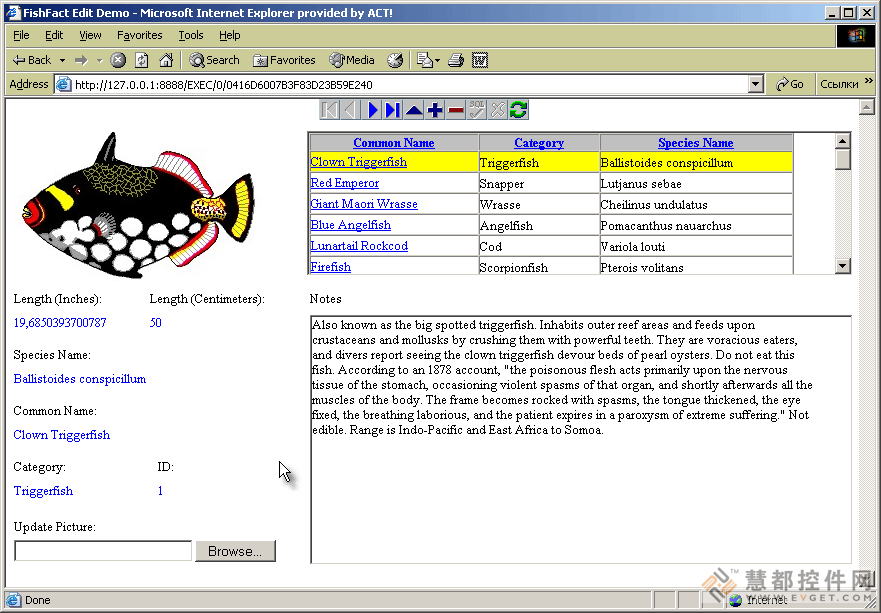Go to the next record in navigator
881x613 pixels.
371,110
